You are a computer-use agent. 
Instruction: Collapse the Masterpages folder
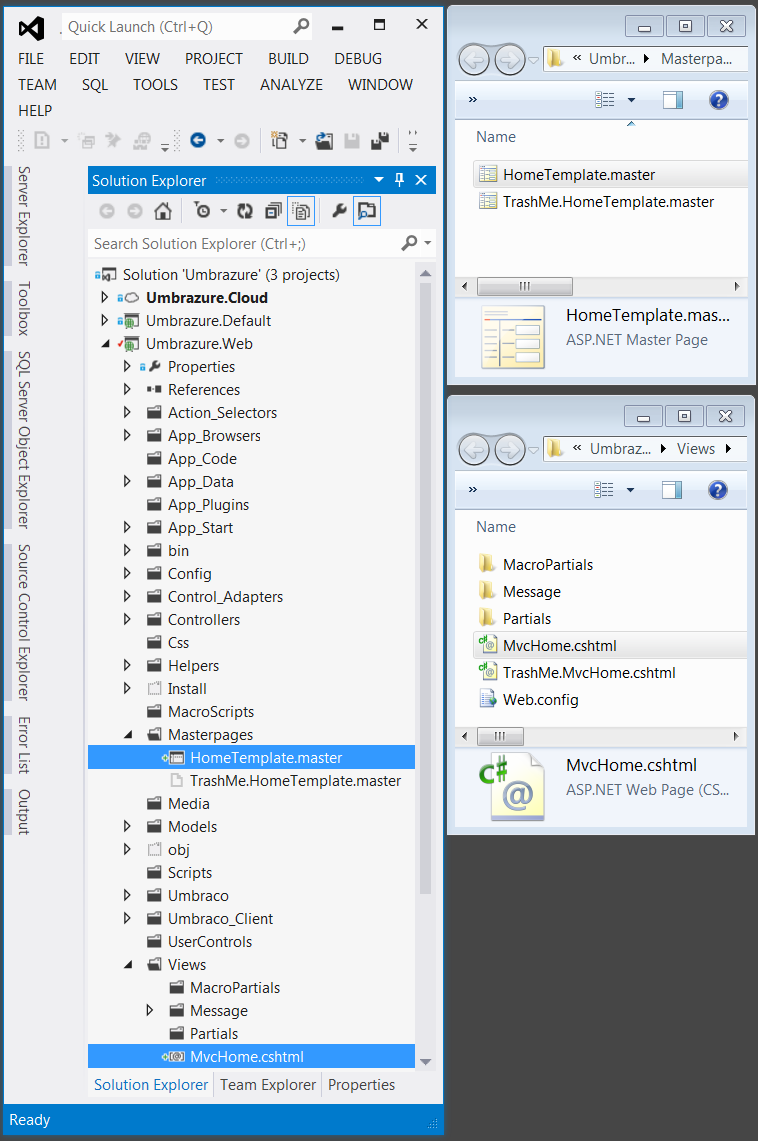point(128,735)
